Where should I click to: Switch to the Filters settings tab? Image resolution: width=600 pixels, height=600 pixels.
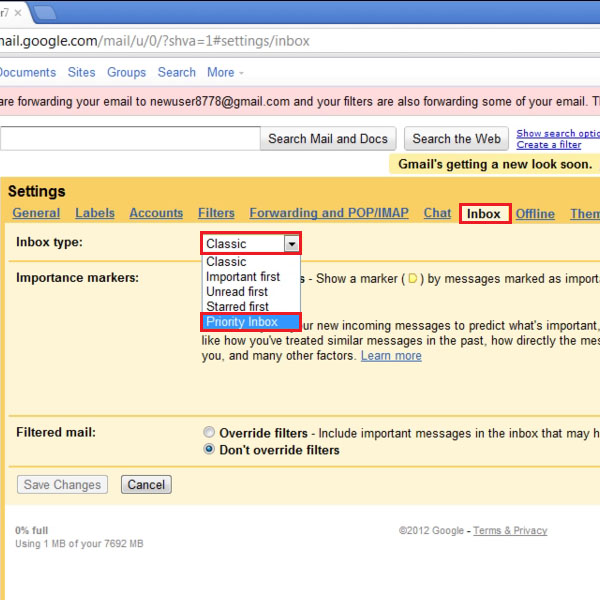(x=216, y=213)
